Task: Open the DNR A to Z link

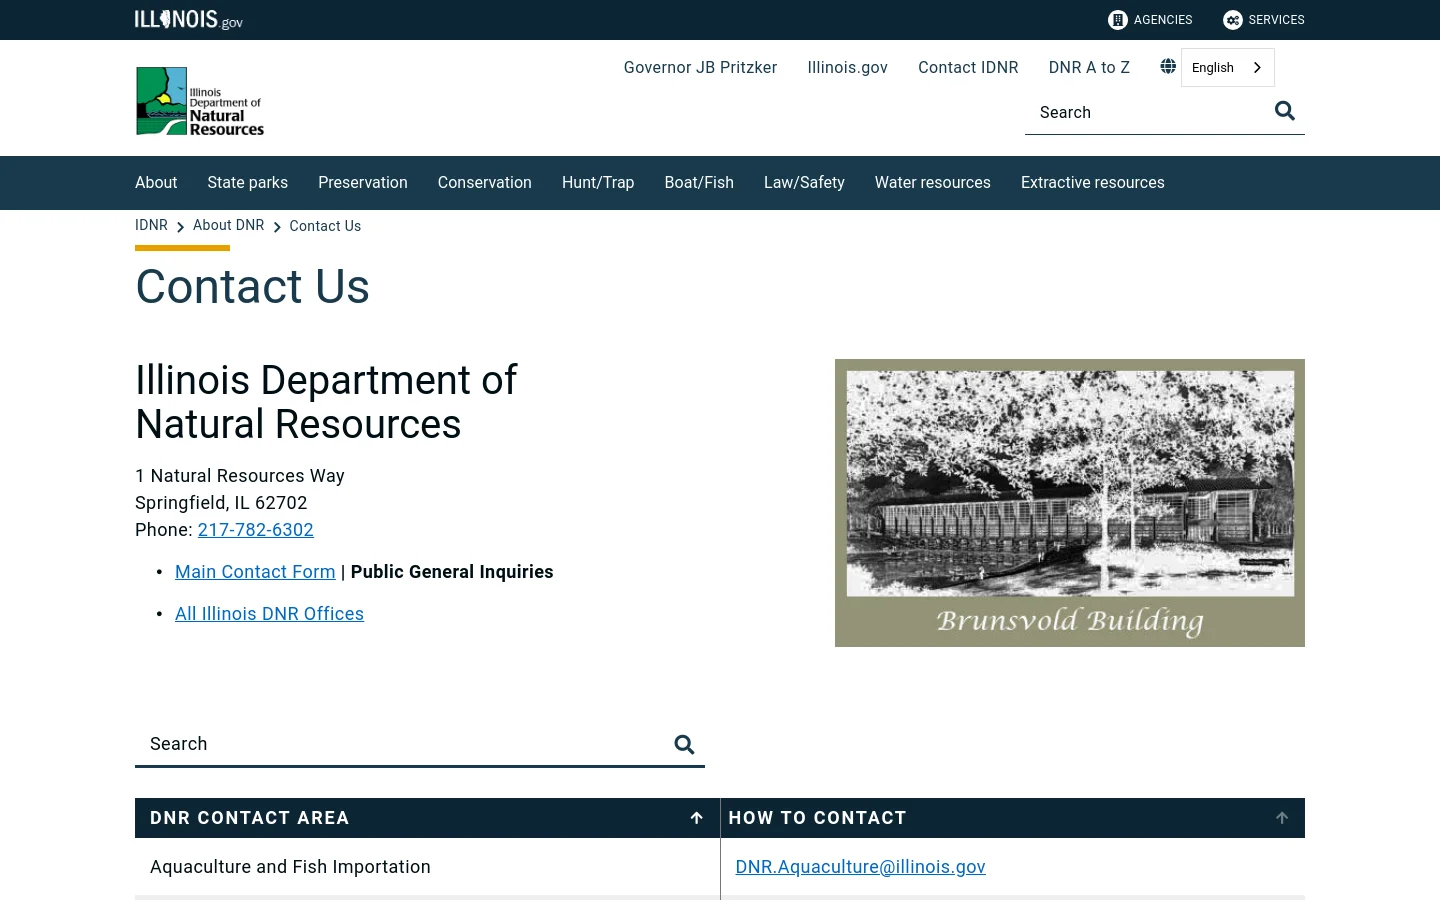Action: click(x=1089, y=67)
